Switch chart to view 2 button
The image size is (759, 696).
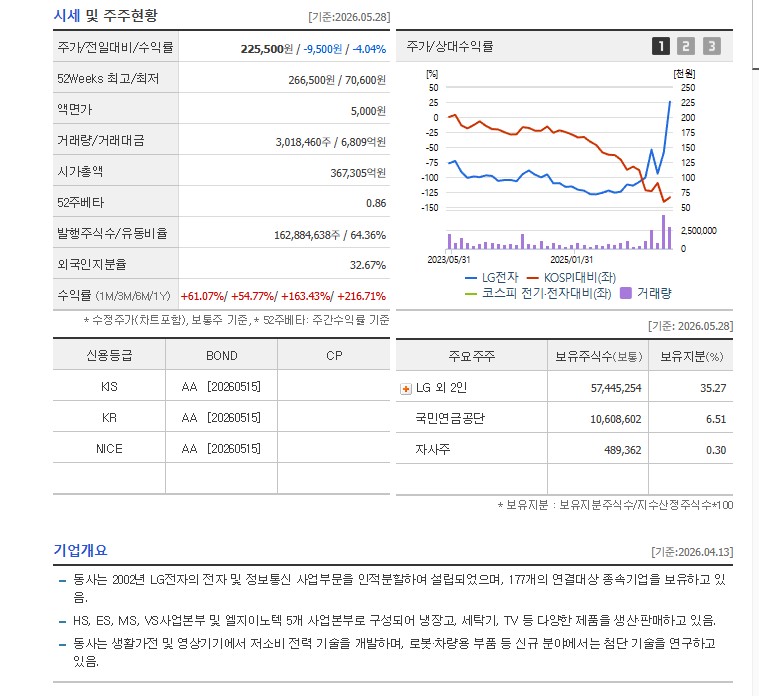point(685,46)
